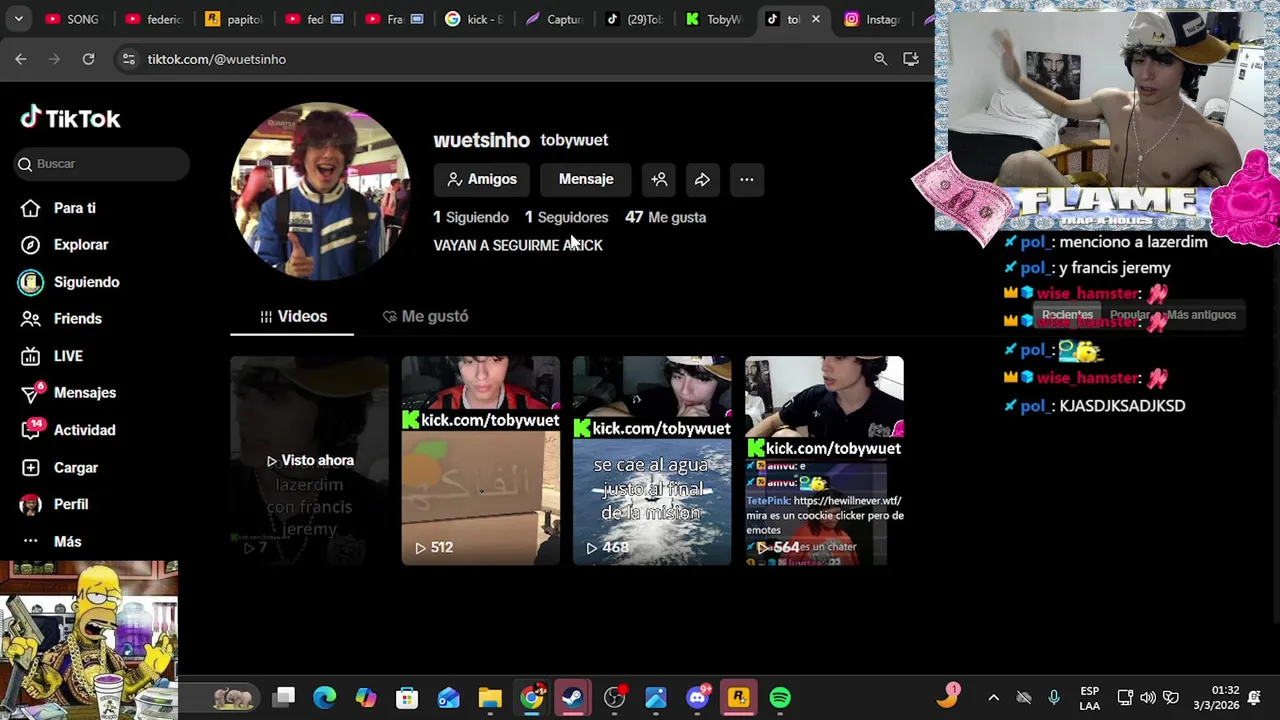Open the tab search dropdown arrow

(x=18, y=19)
